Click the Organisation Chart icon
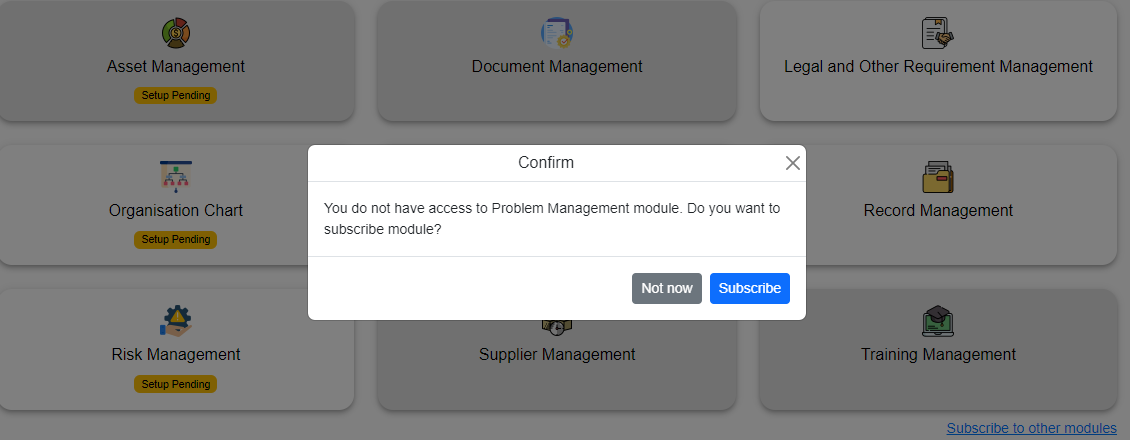Image resolution: width=1130 pixels, height=440 pixels. [176, 177]
